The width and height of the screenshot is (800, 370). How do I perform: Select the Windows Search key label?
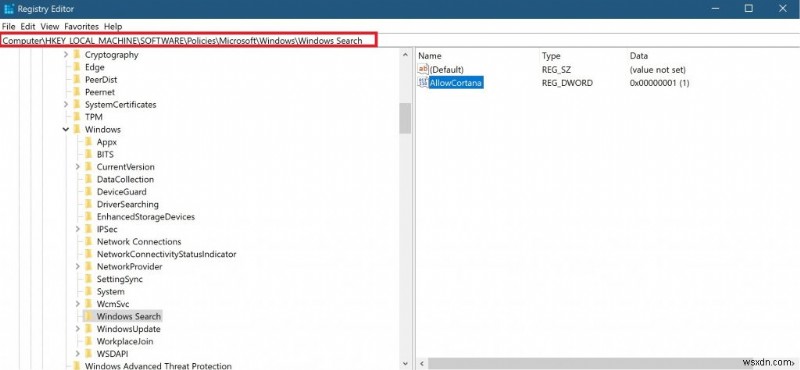pos(129,316)
